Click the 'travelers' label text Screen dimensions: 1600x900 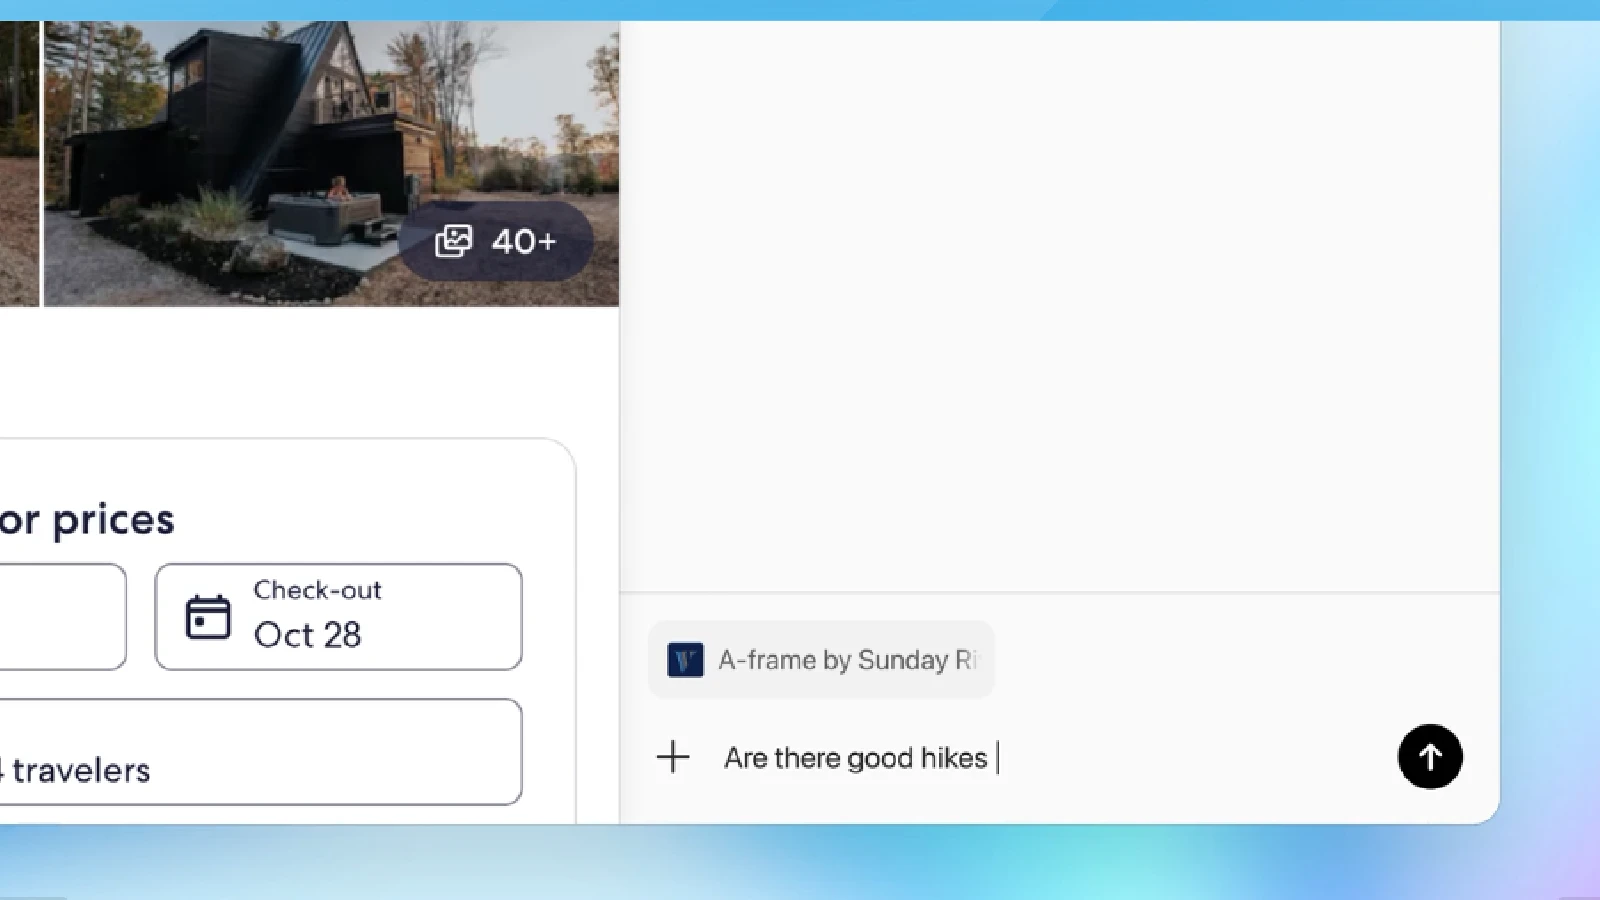(x=81, y=771)
